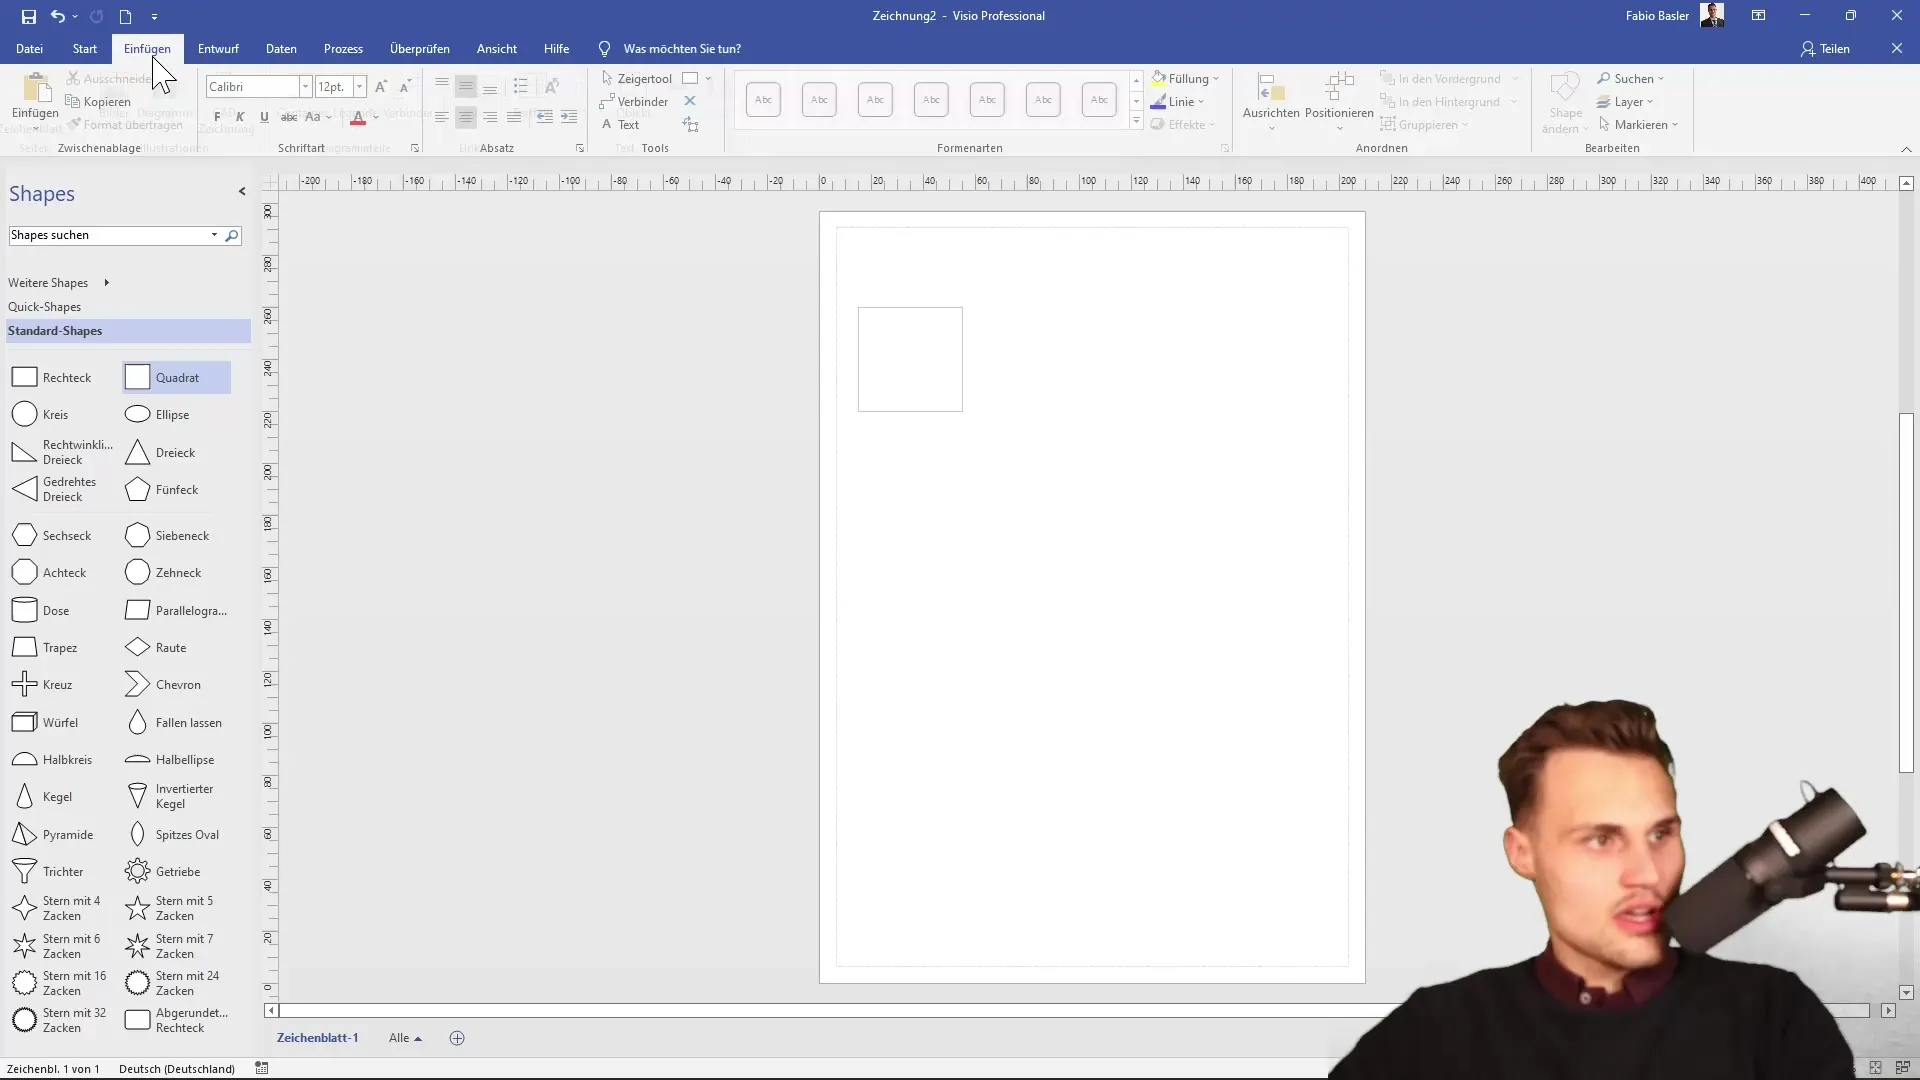Toggle bold F formatting
This screenshot has width=1920, height=1080.
coord(217,117)
